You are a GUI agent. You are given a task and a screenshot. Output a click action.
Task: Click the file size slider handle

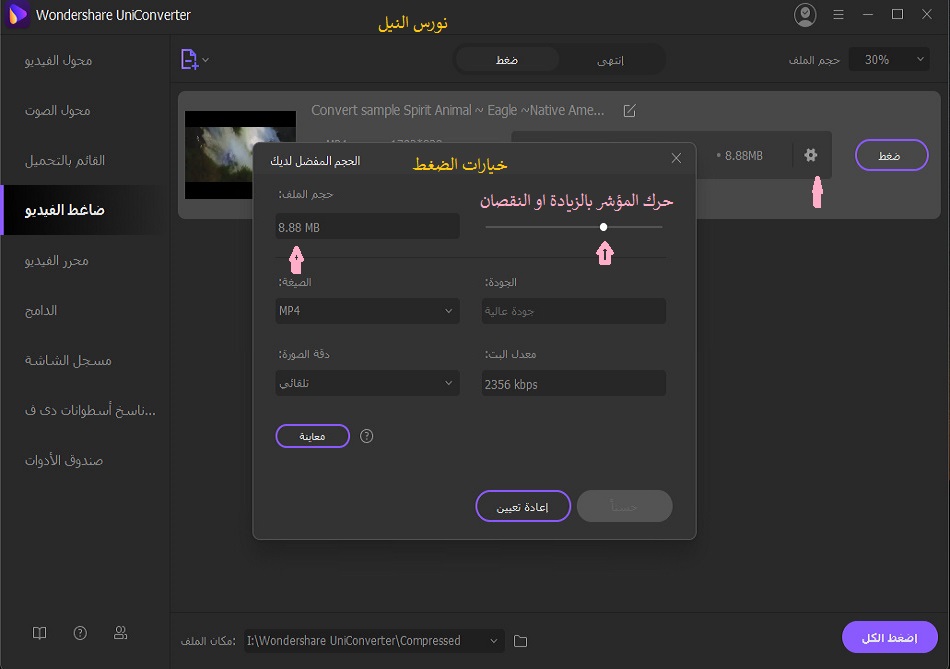[604, 227]
